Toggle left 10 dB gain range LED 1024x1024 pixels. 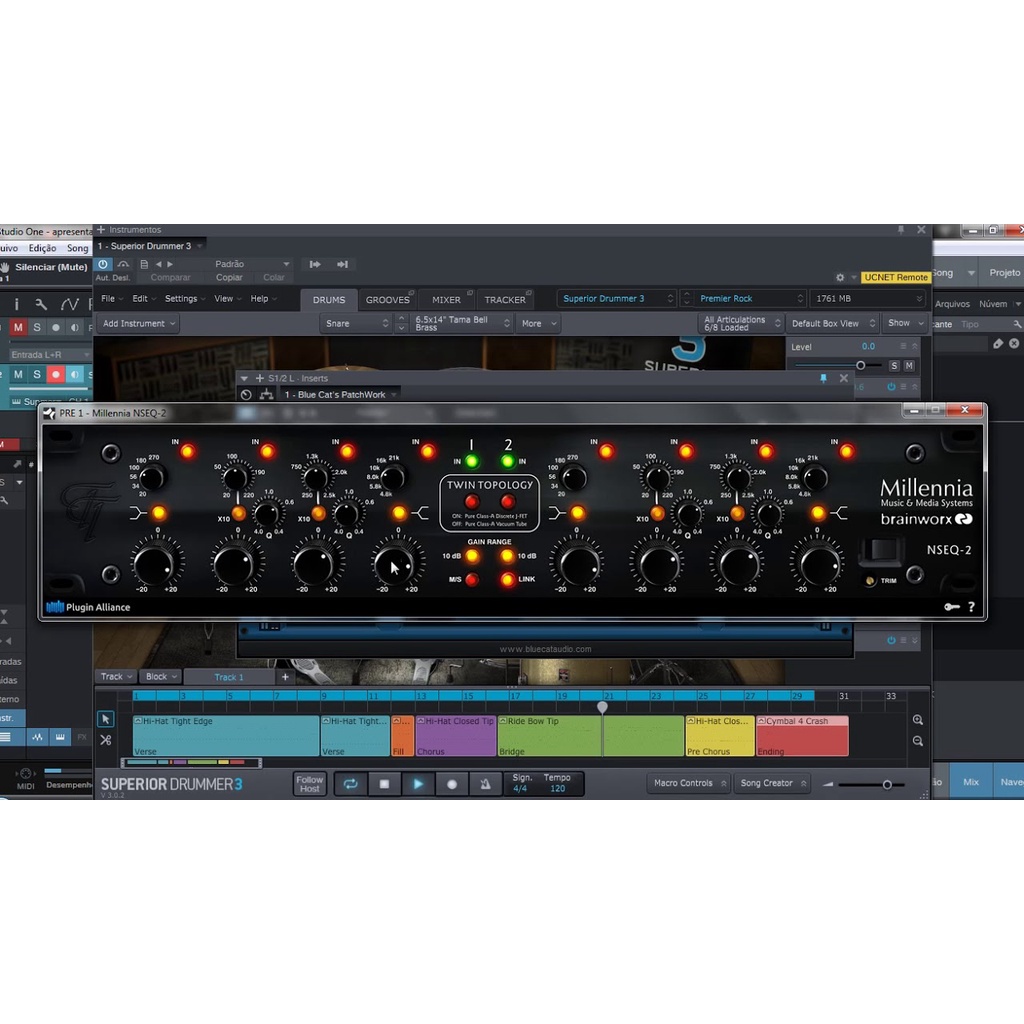click(x=472, y=556)
